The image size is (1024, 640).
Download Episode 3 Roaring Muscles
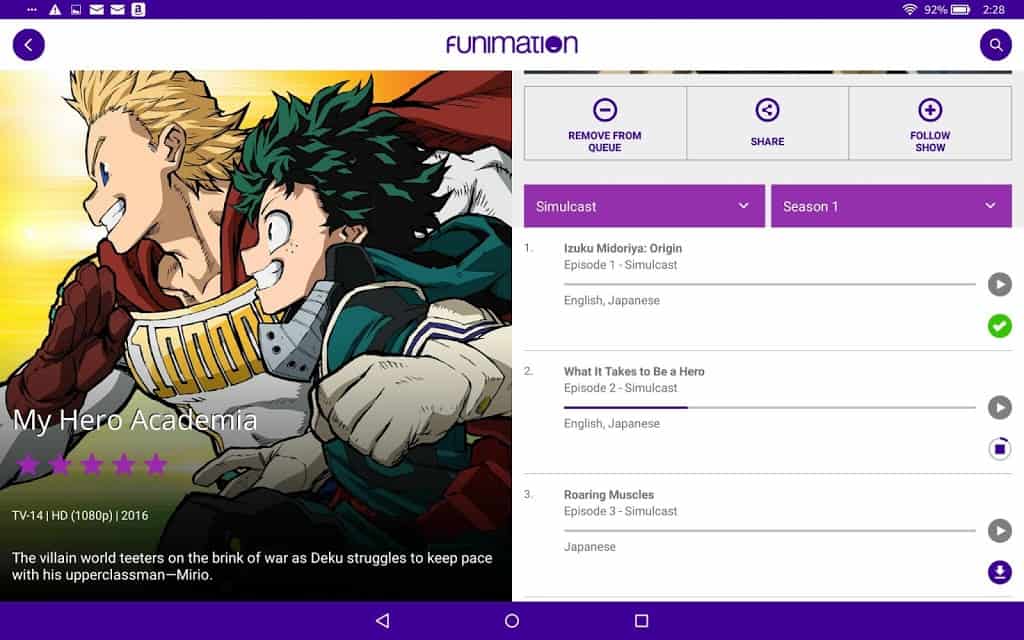999,572
